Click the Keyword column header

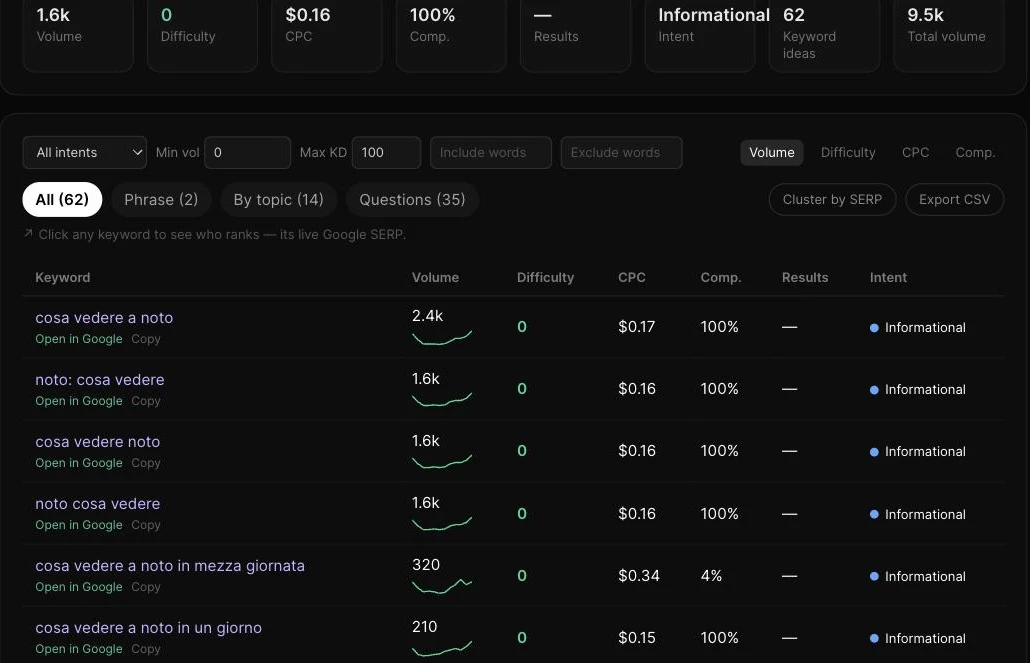pos(62,277)
